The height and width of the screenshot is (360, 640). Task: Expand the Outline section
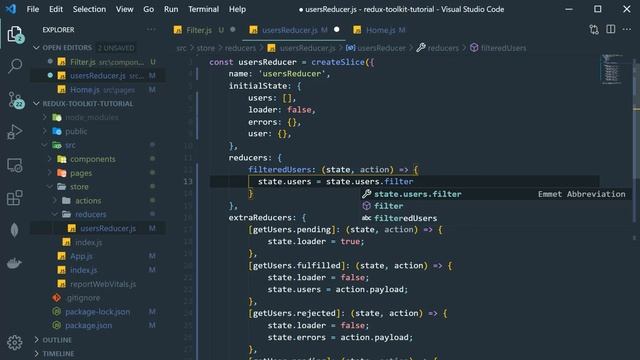click(57, 340)
